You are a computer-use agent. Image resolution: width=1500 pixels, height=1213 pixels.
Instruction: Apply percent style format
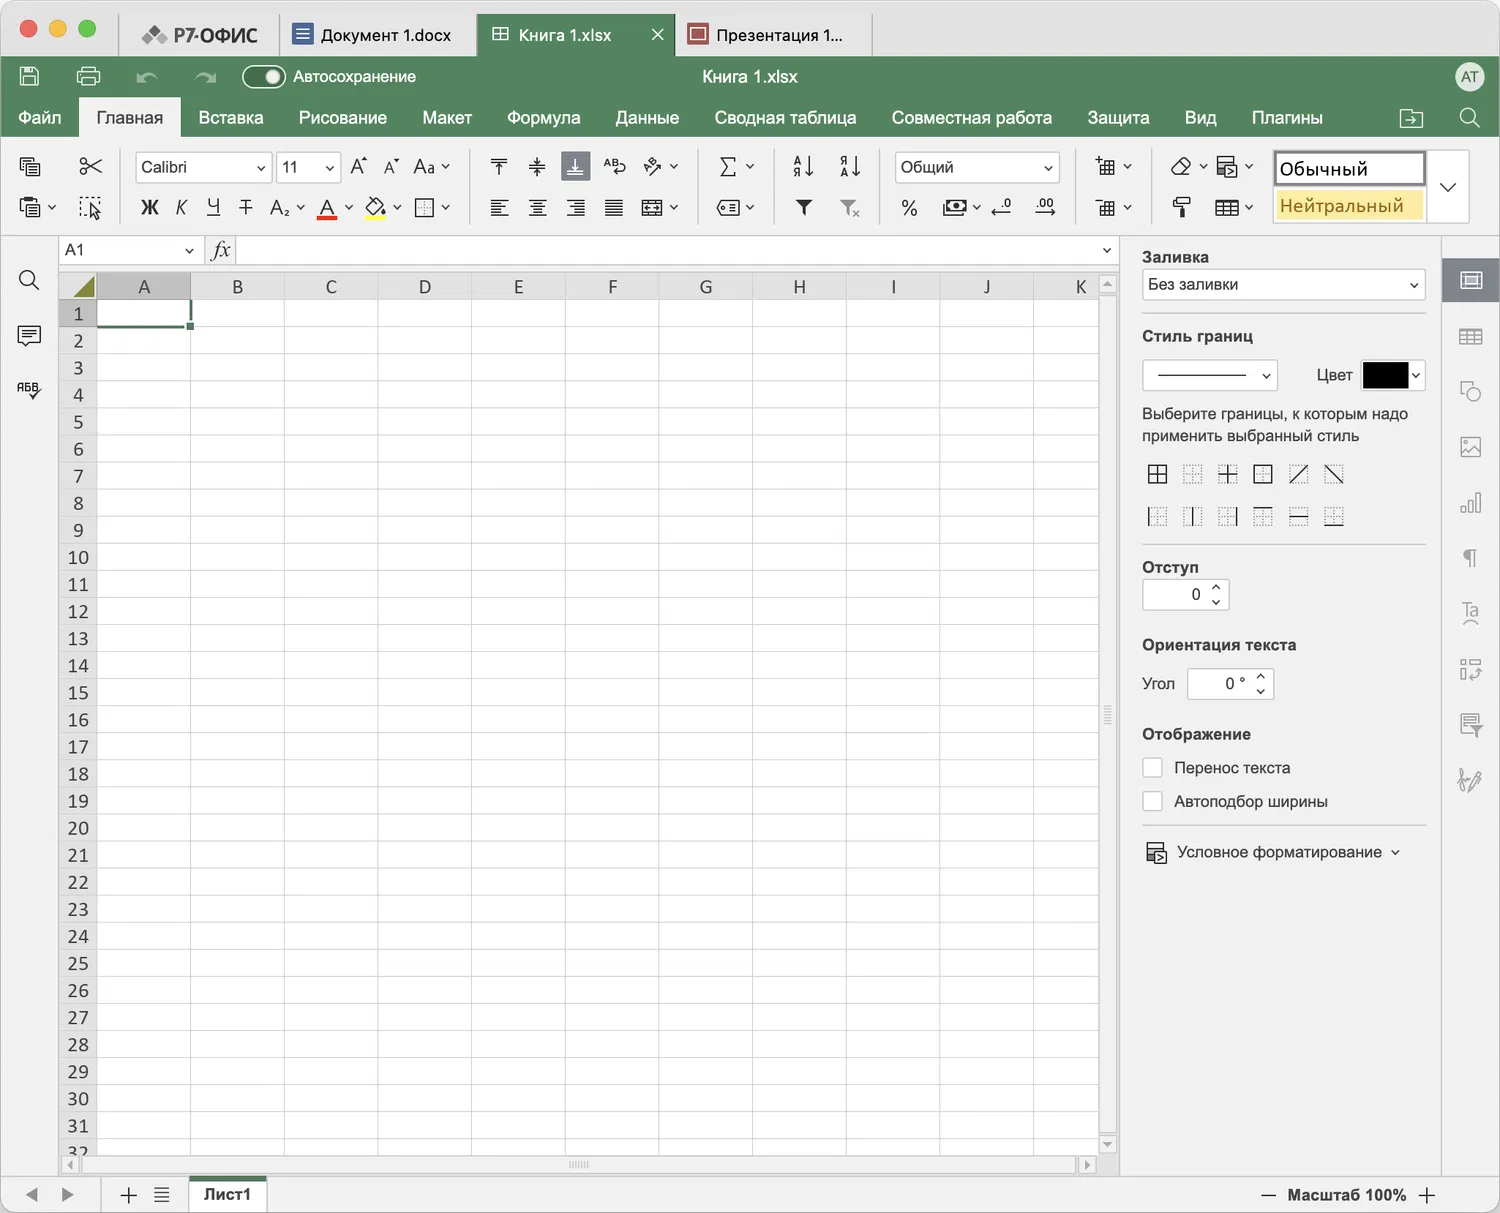pyautogui.click(x=909, y=207)
